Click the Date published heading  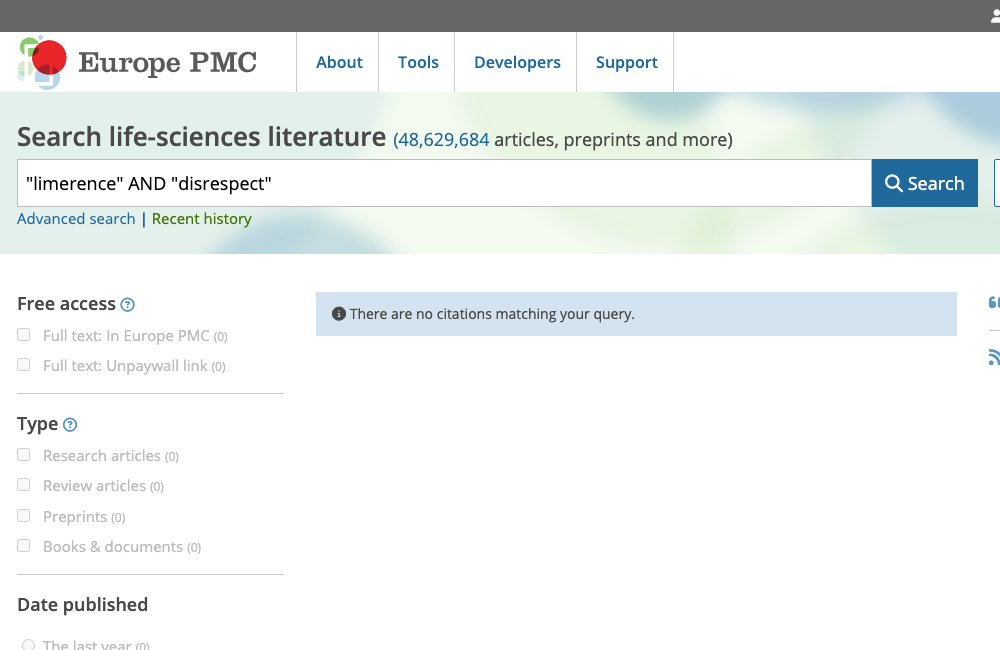82,605
